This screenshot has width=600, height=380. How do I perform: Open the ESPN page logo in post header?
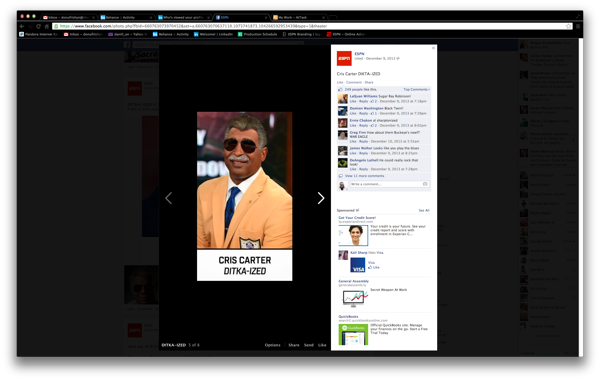click(x=344, y=58)
